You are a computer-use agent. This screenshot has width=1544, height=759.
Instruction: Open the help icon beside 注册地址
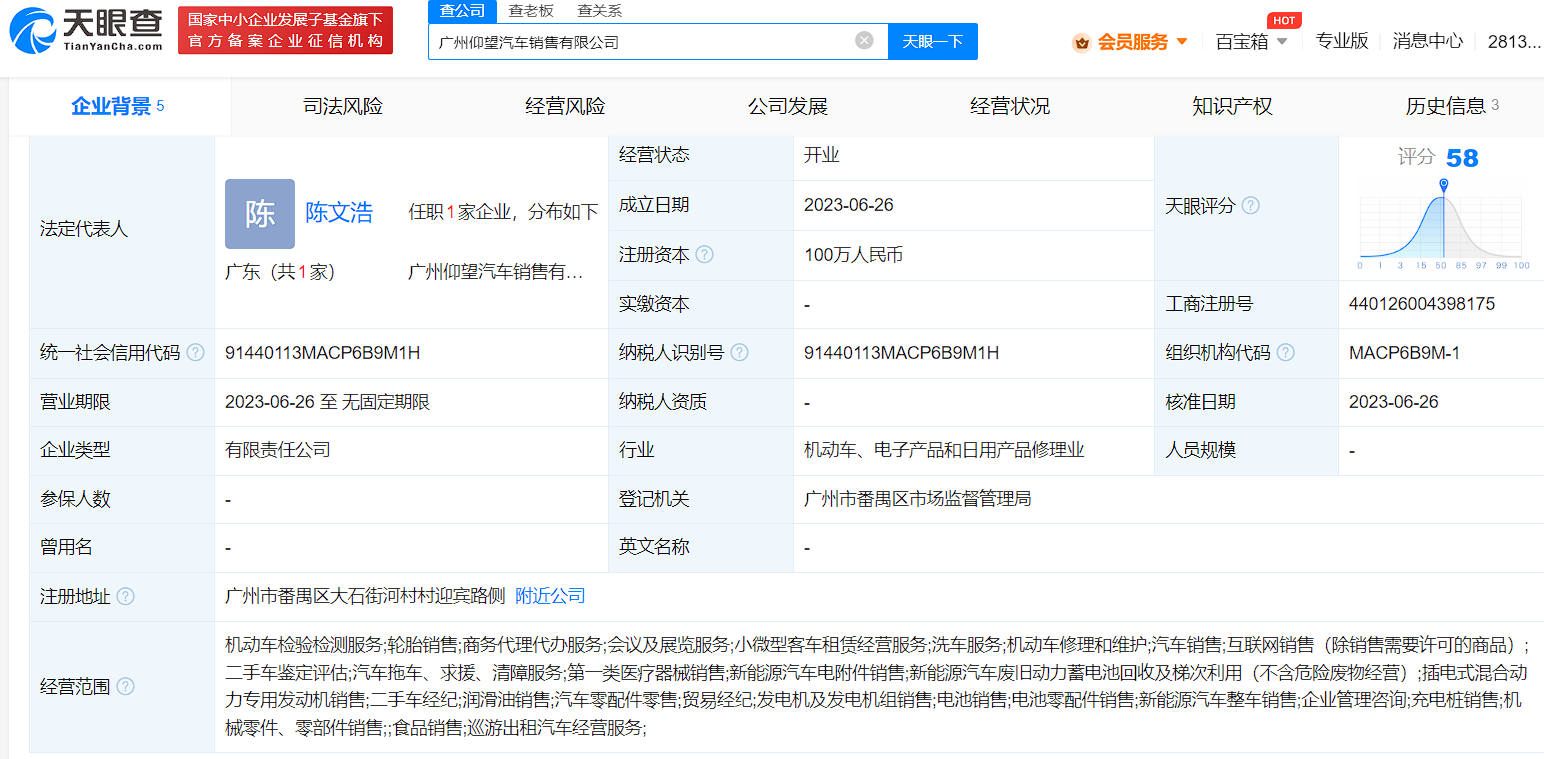[125, 596]
